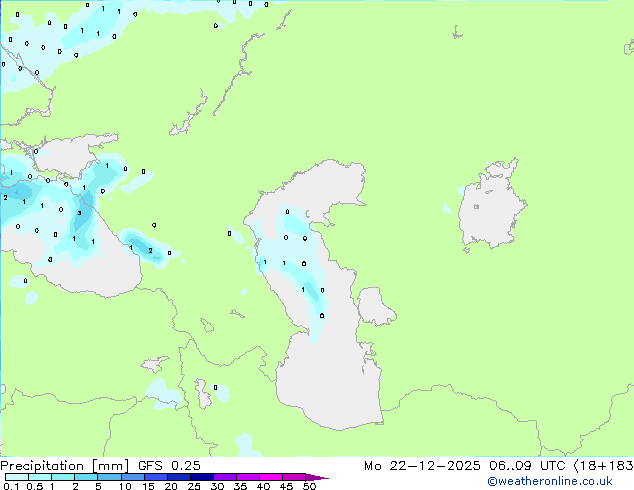Select the legend swatch between 10 and 15

[x=133, y=477]
